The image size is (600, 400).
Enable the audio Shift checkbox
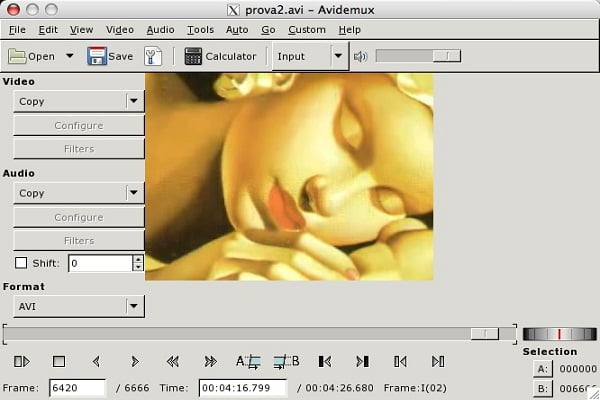tap(21, 263)
